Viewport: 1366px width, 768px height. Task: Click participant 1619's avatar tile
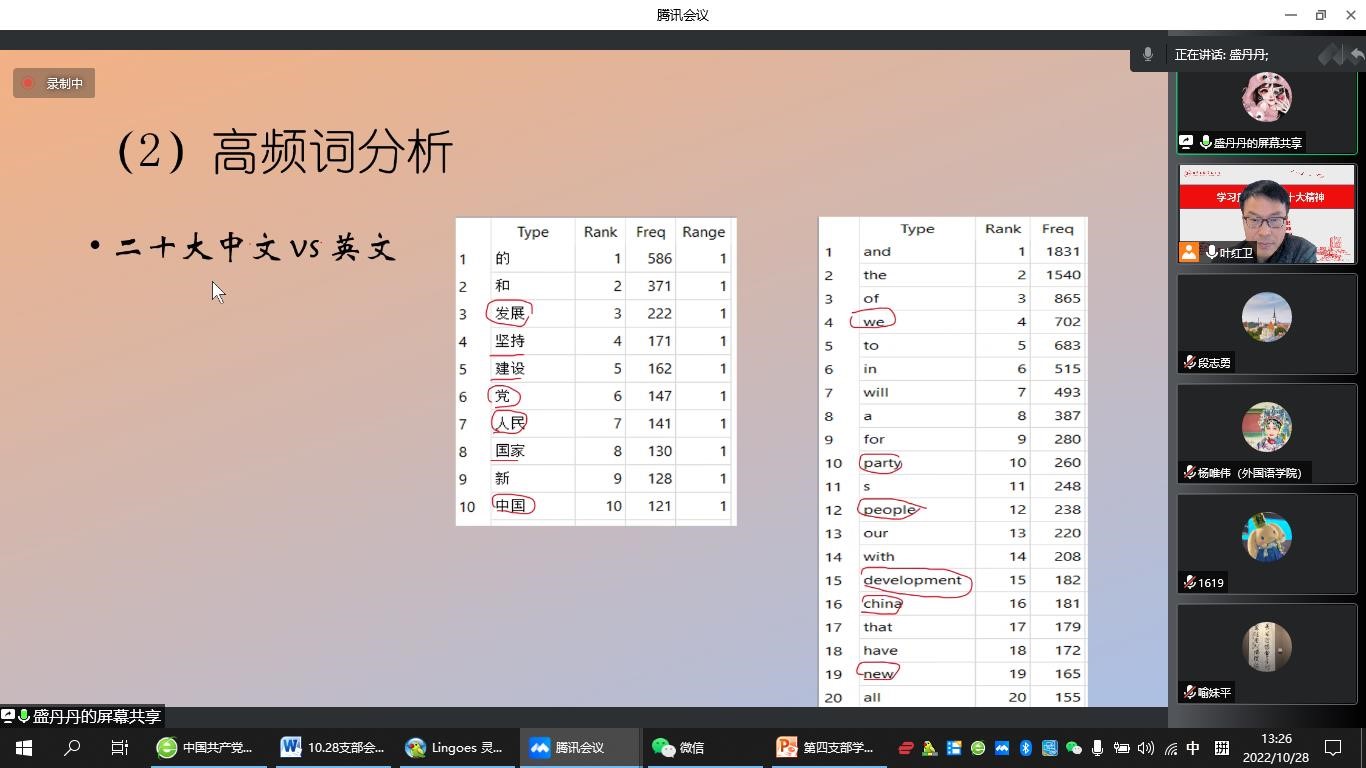[x=1266, y=544]
